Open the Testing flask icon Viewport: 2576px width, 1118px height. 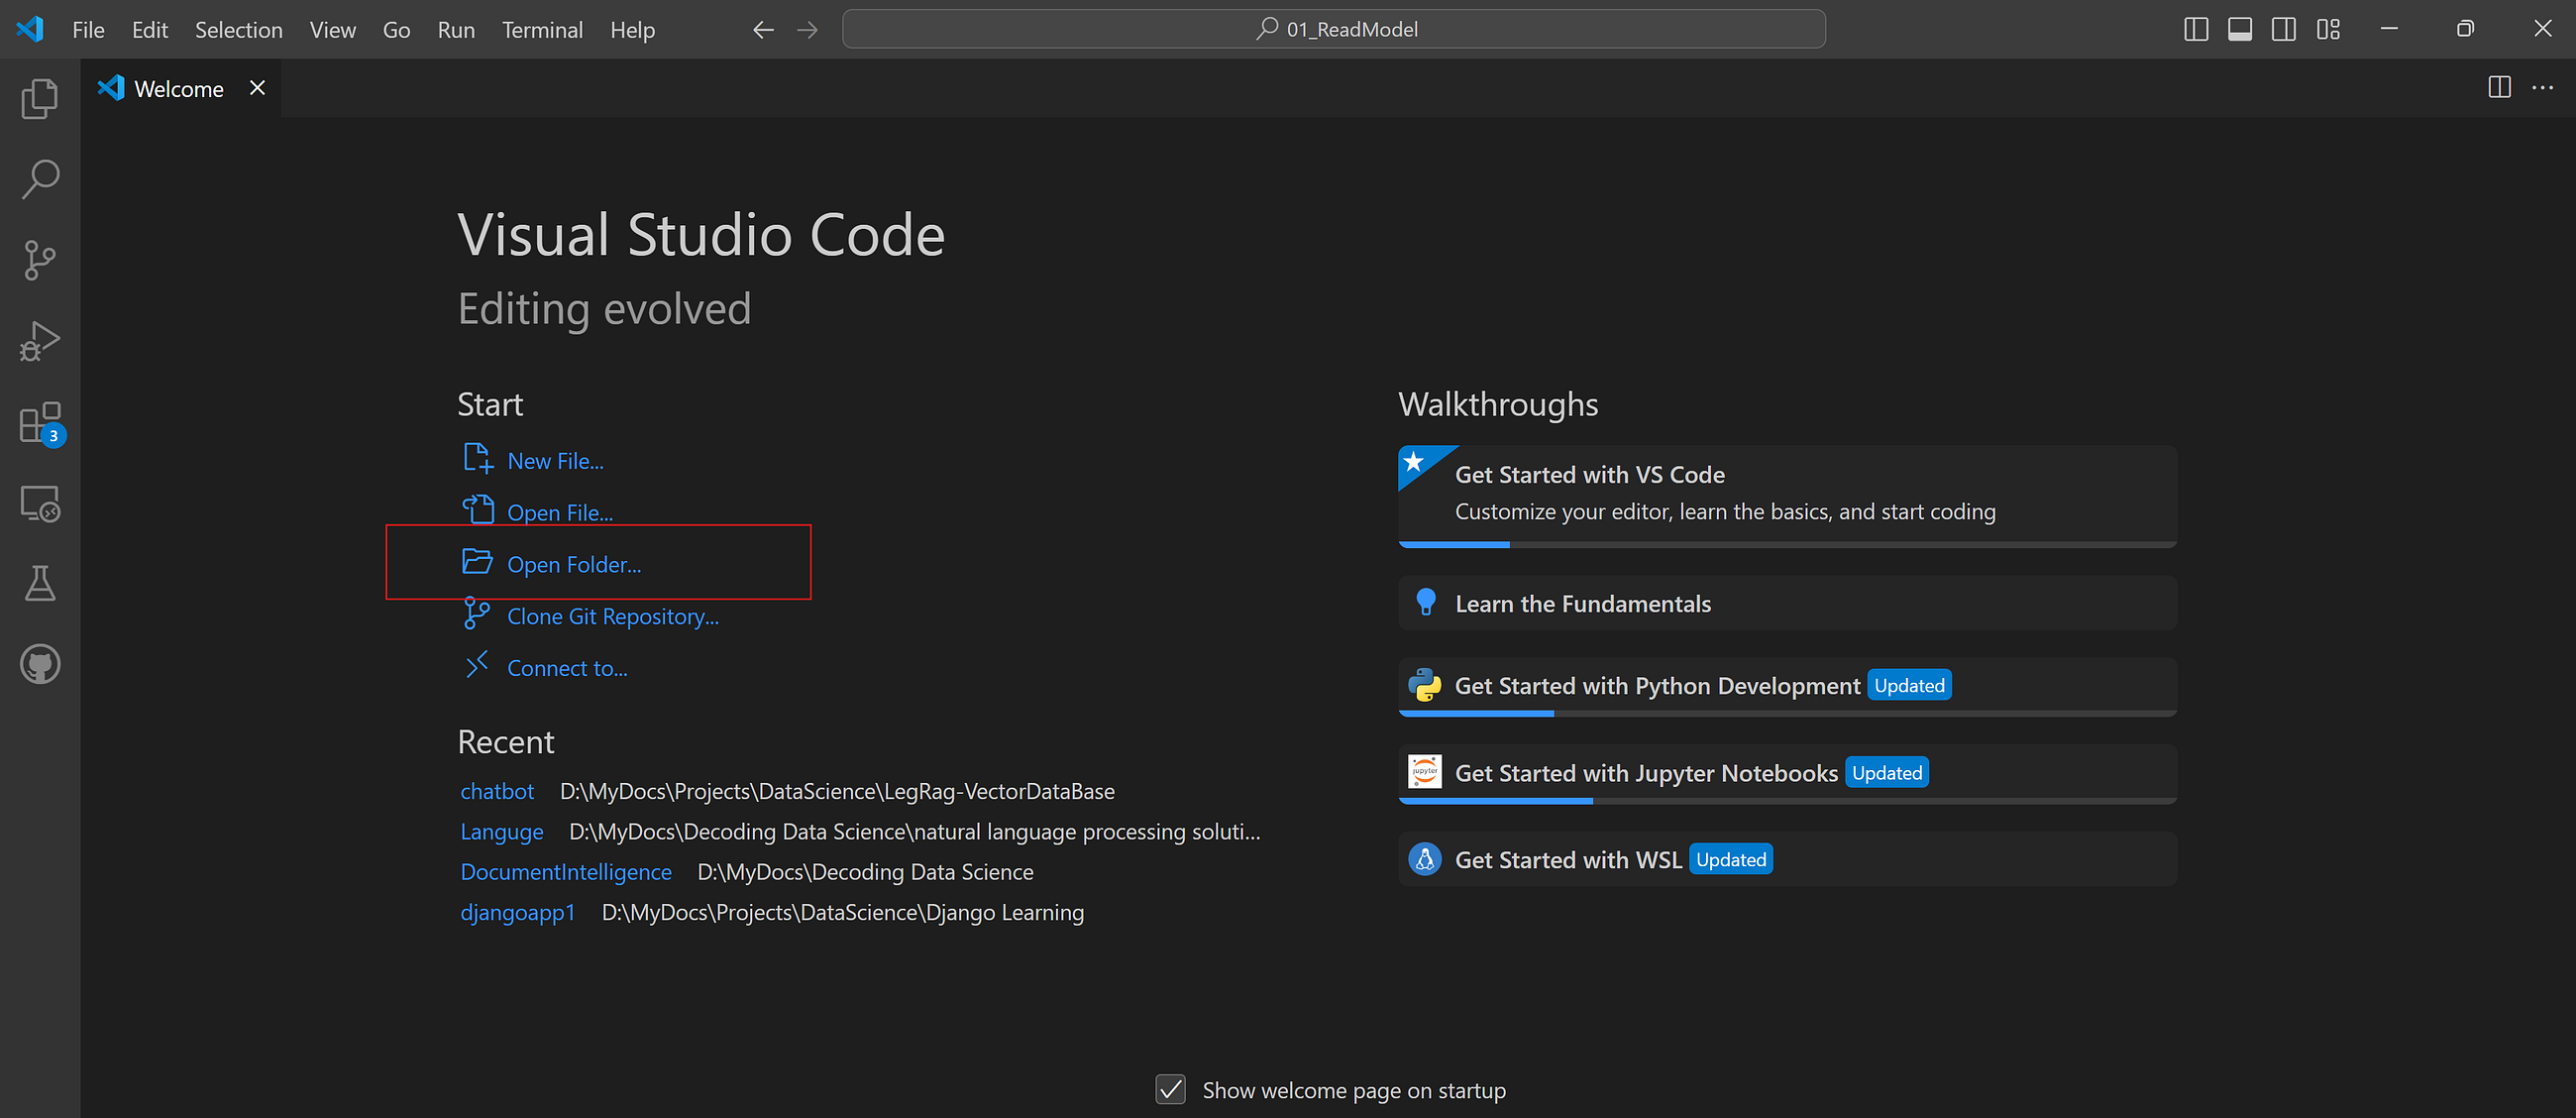[40, 583]
